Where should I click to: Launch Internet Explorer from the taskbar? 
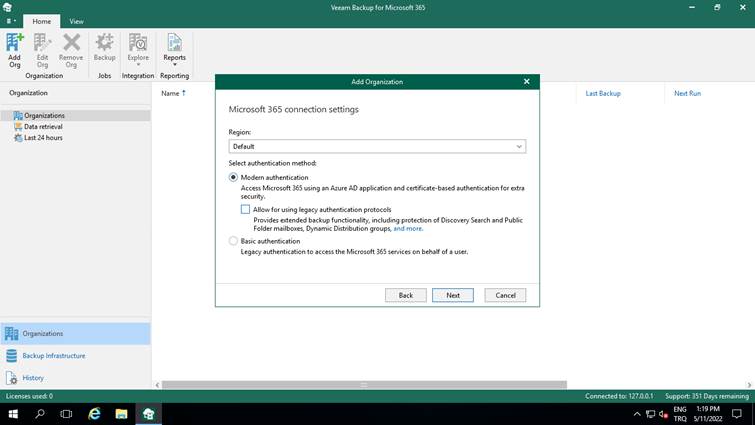(x=95, y=413)
